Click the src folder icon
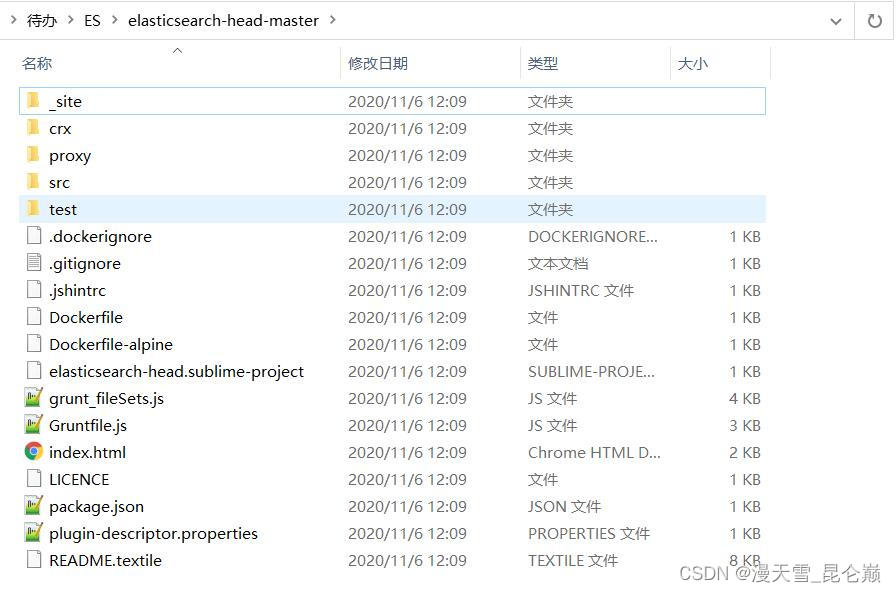This screenshot has height=592, width=896. click(34, 182)
